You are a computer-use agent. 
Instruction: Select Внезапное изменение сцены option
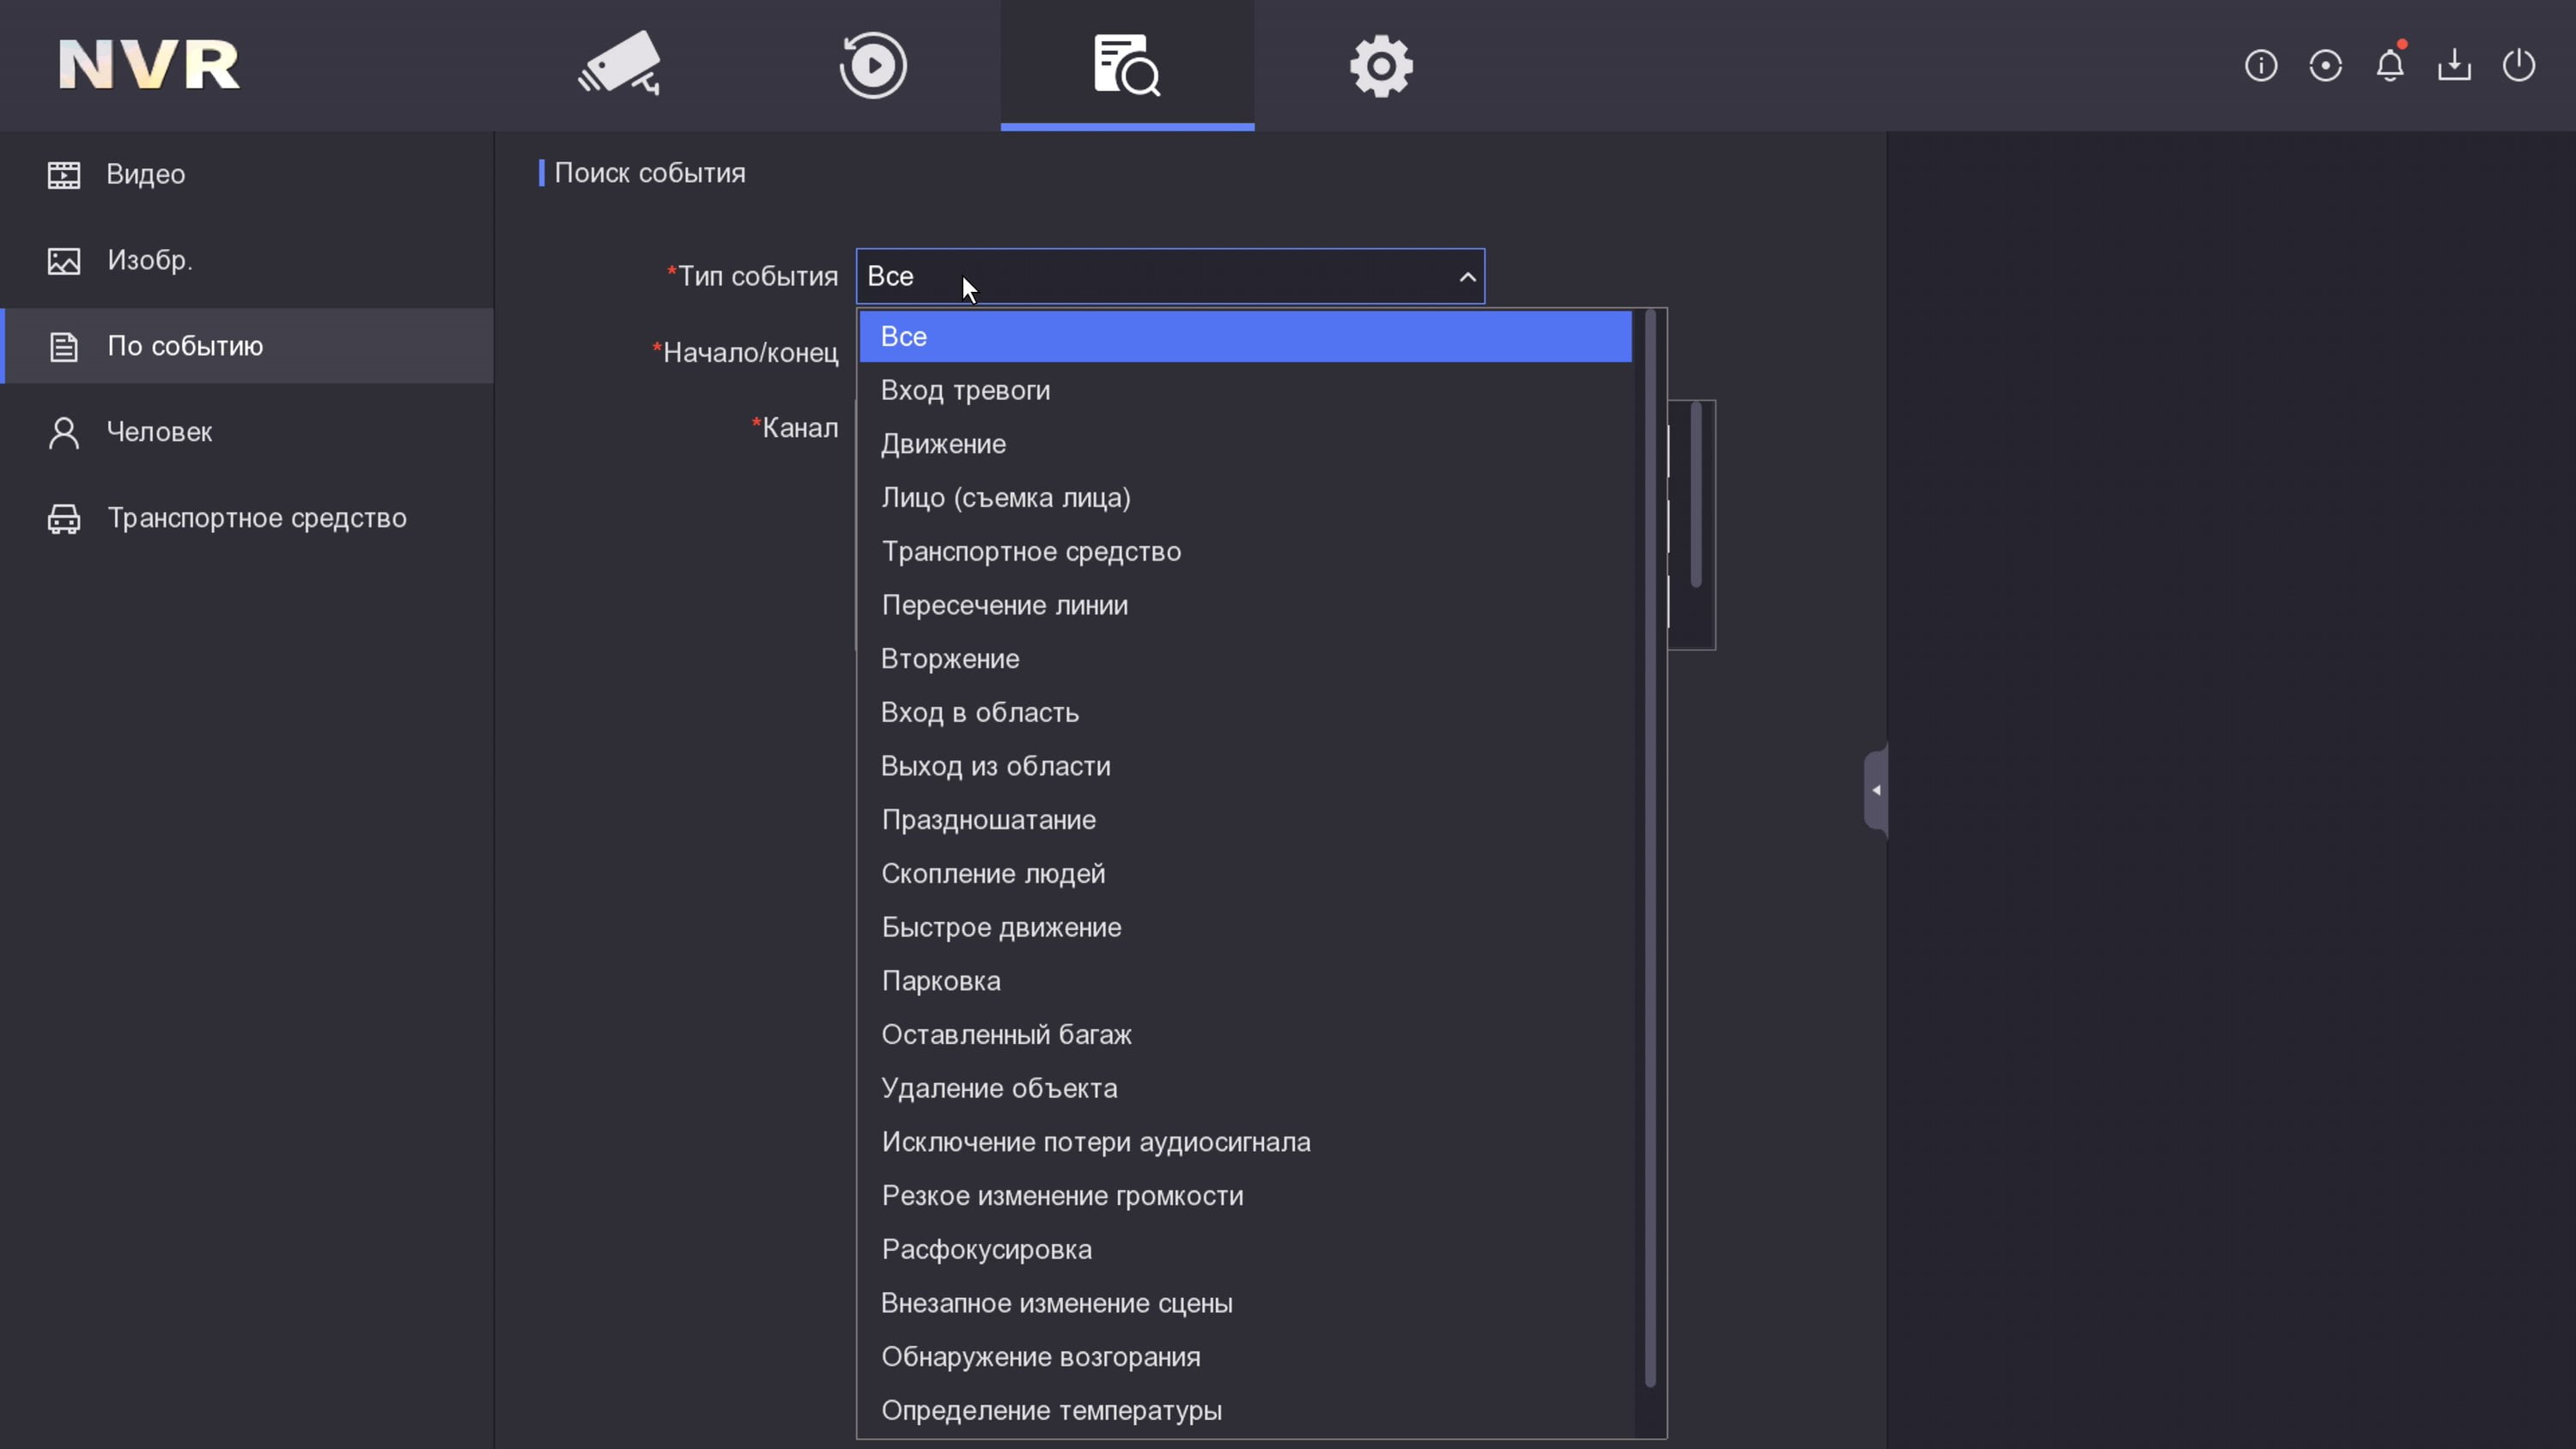[1245, 1304]
